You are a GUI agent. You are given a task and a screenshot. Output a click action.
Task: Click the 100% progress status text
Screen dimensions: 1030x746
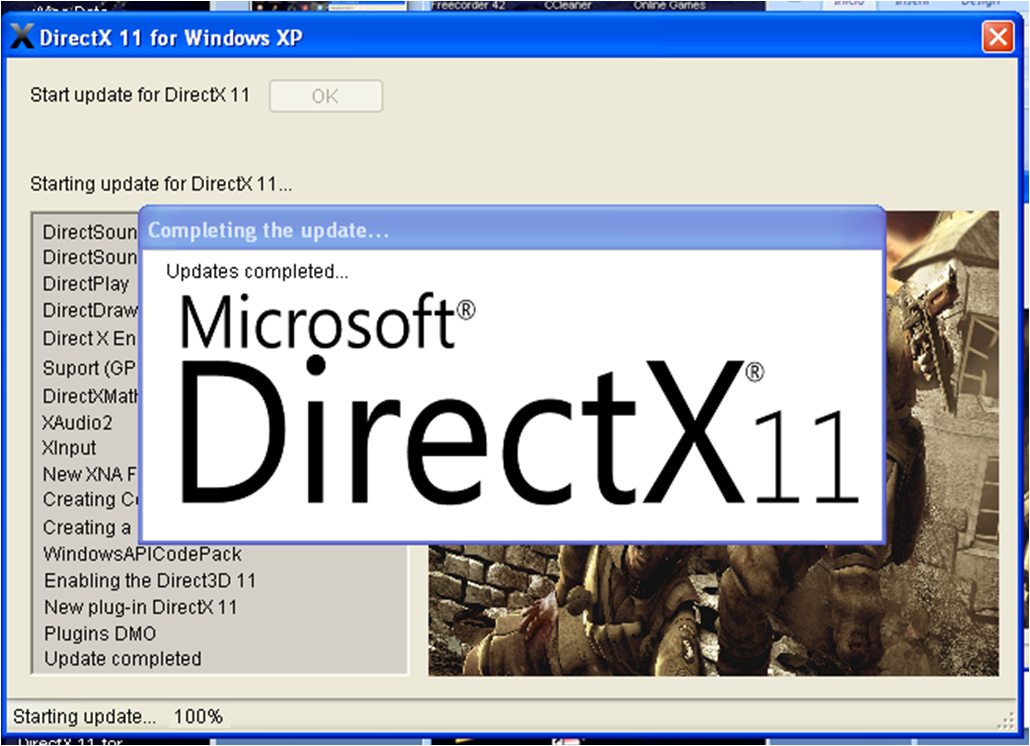[198, 716]
